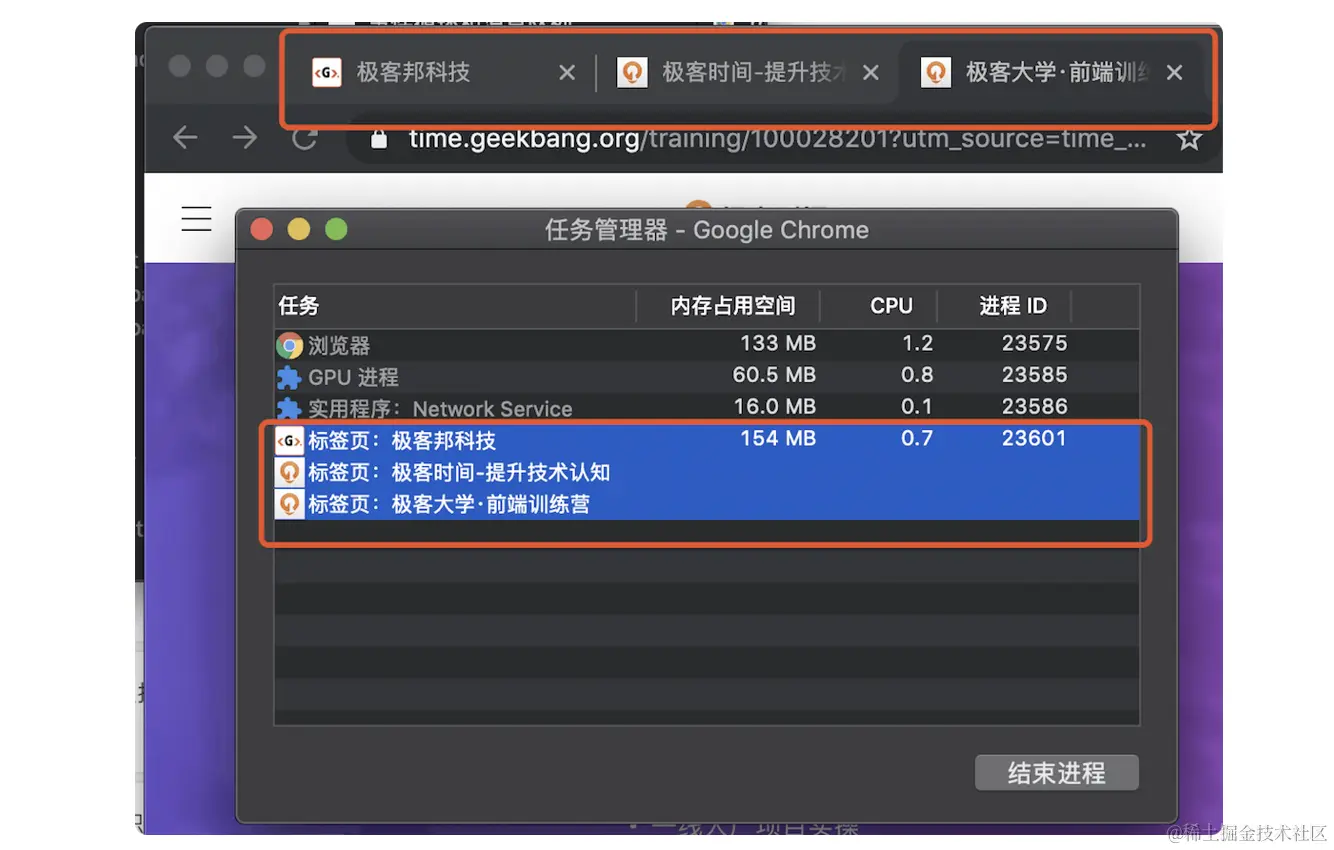Click the padlock icon in the address bar
This screenshot has height=850, width=1334.
coord(379,139)
